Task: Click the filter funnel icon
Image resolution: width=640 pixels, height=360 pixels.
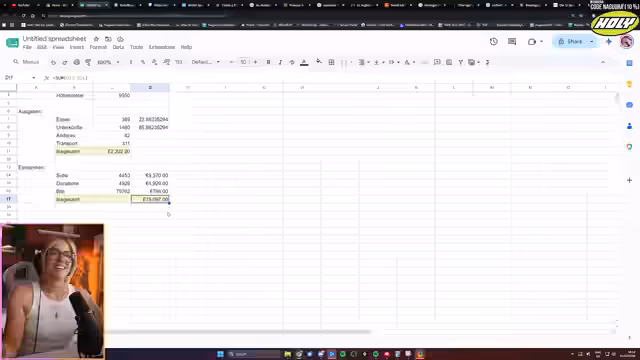Action: click(460, 62)
